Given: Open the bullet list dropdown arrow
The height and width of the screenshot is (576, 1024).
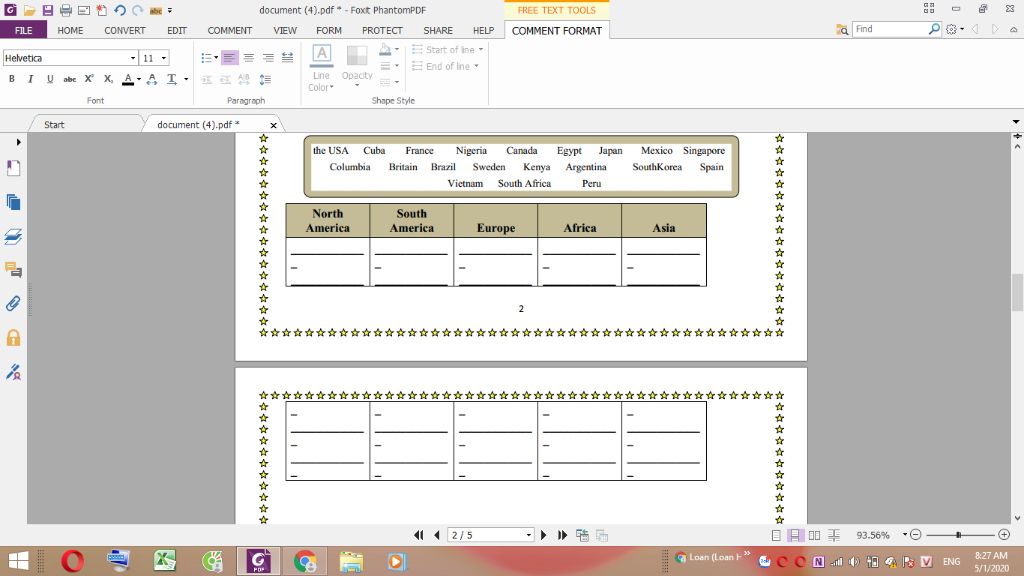Looking at the screenshot, I should point(216,58).
